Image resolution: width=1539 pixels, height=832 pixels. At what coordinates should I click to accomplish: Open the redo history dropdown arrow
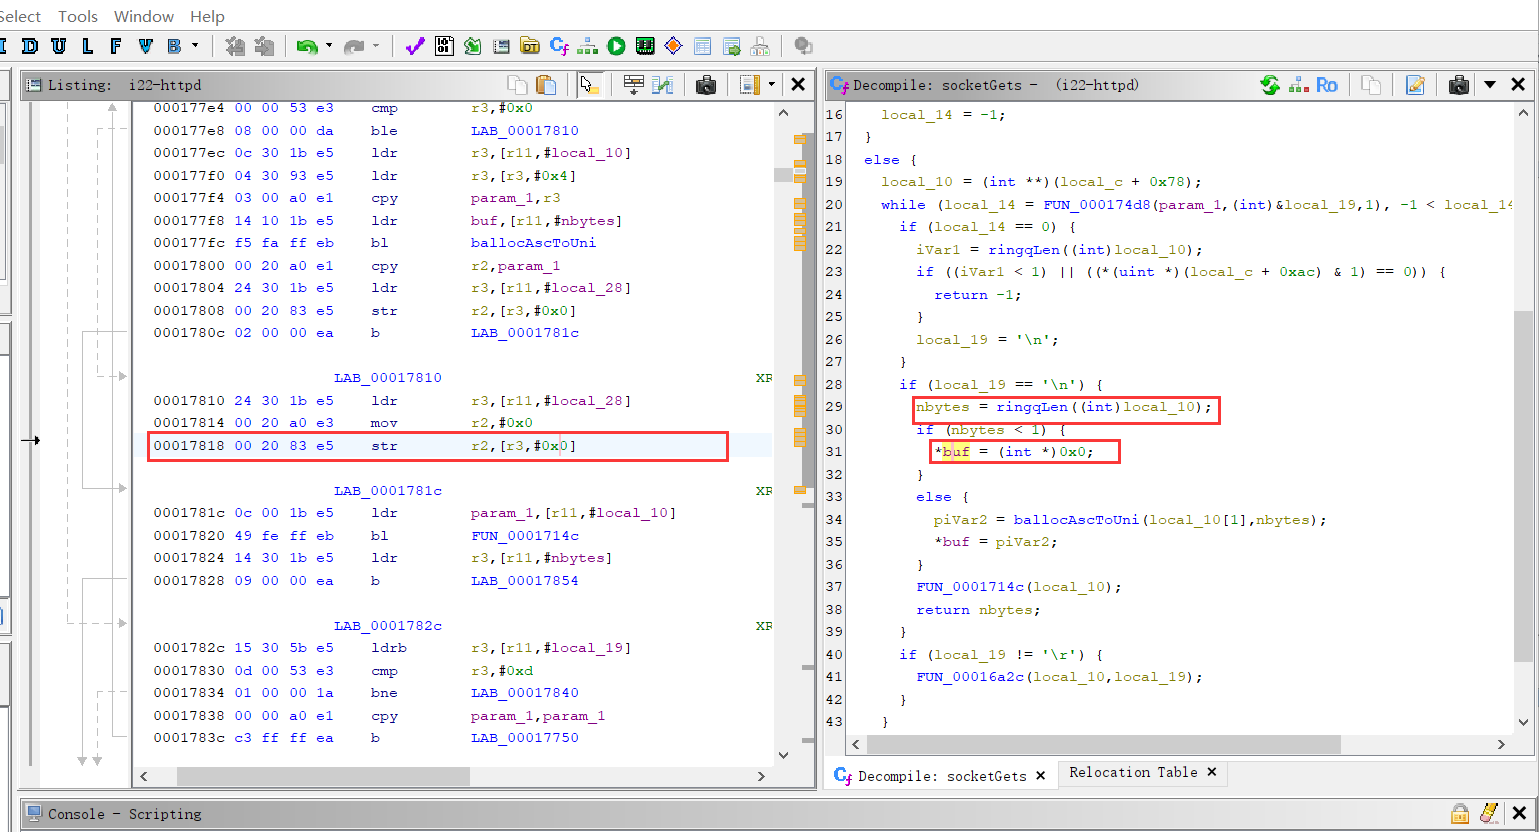tap(376, 46)
